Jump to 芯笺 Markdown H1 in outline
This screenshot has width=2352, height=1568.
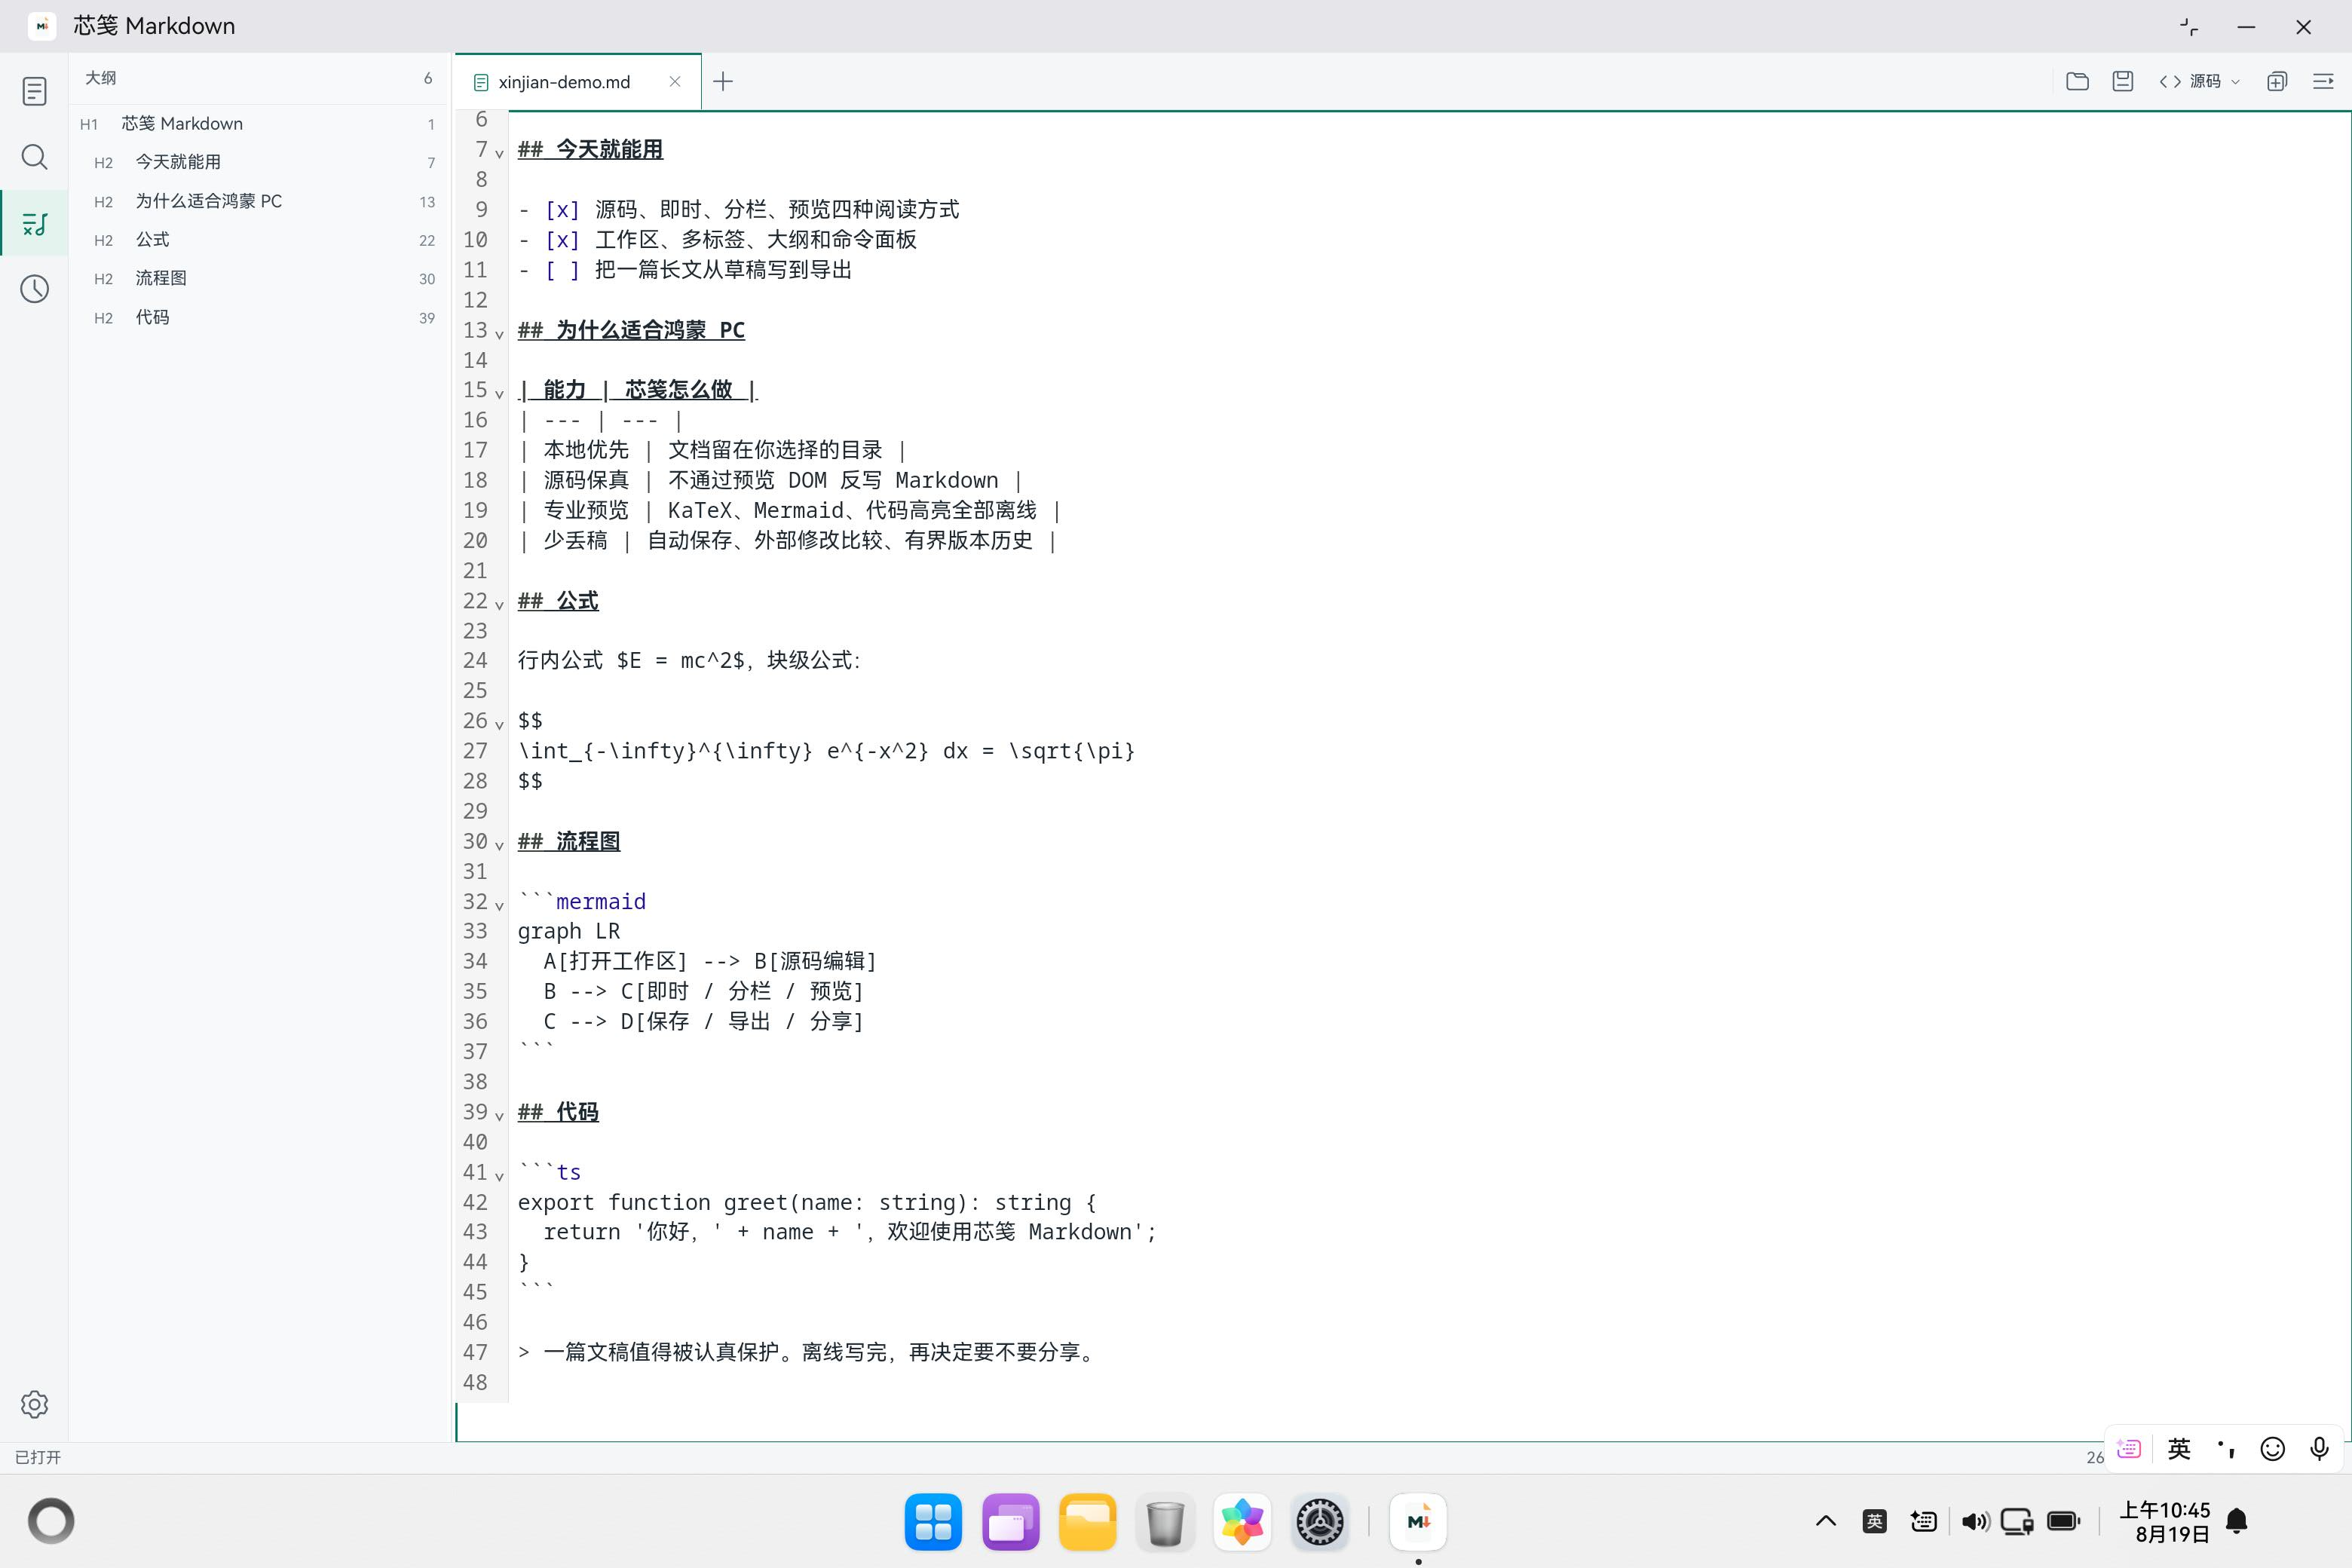[258, 123]
